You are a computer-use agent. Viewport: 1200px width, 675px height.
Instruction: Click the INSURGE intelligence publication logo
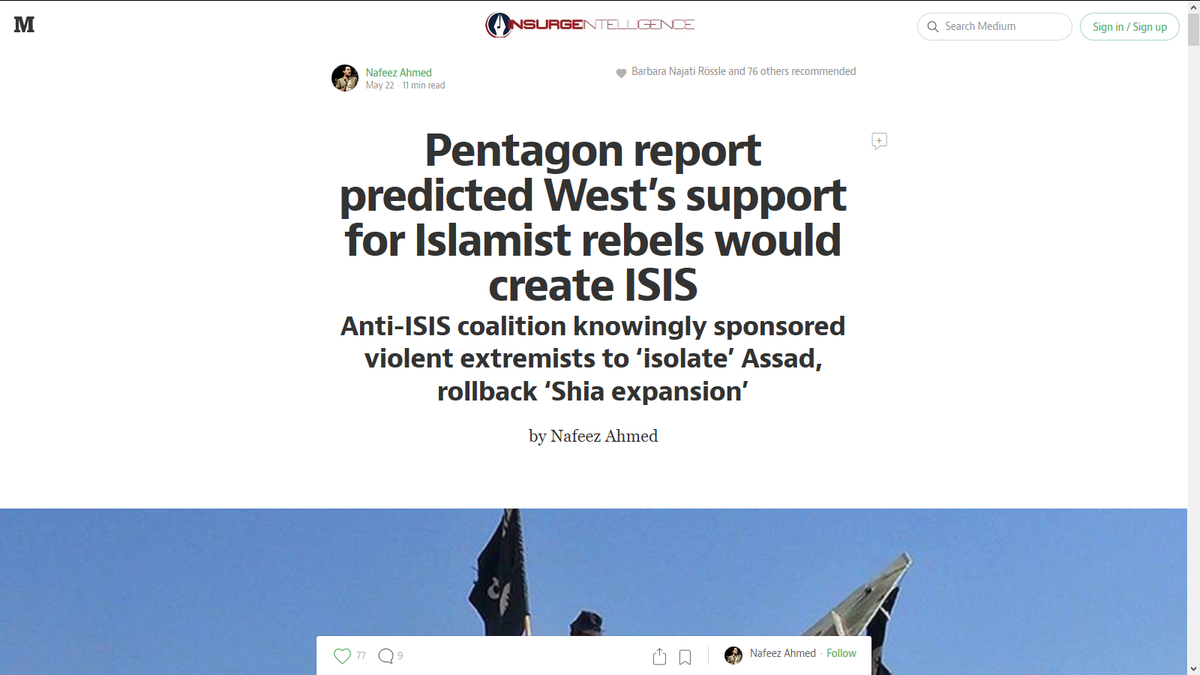[590, 25]
